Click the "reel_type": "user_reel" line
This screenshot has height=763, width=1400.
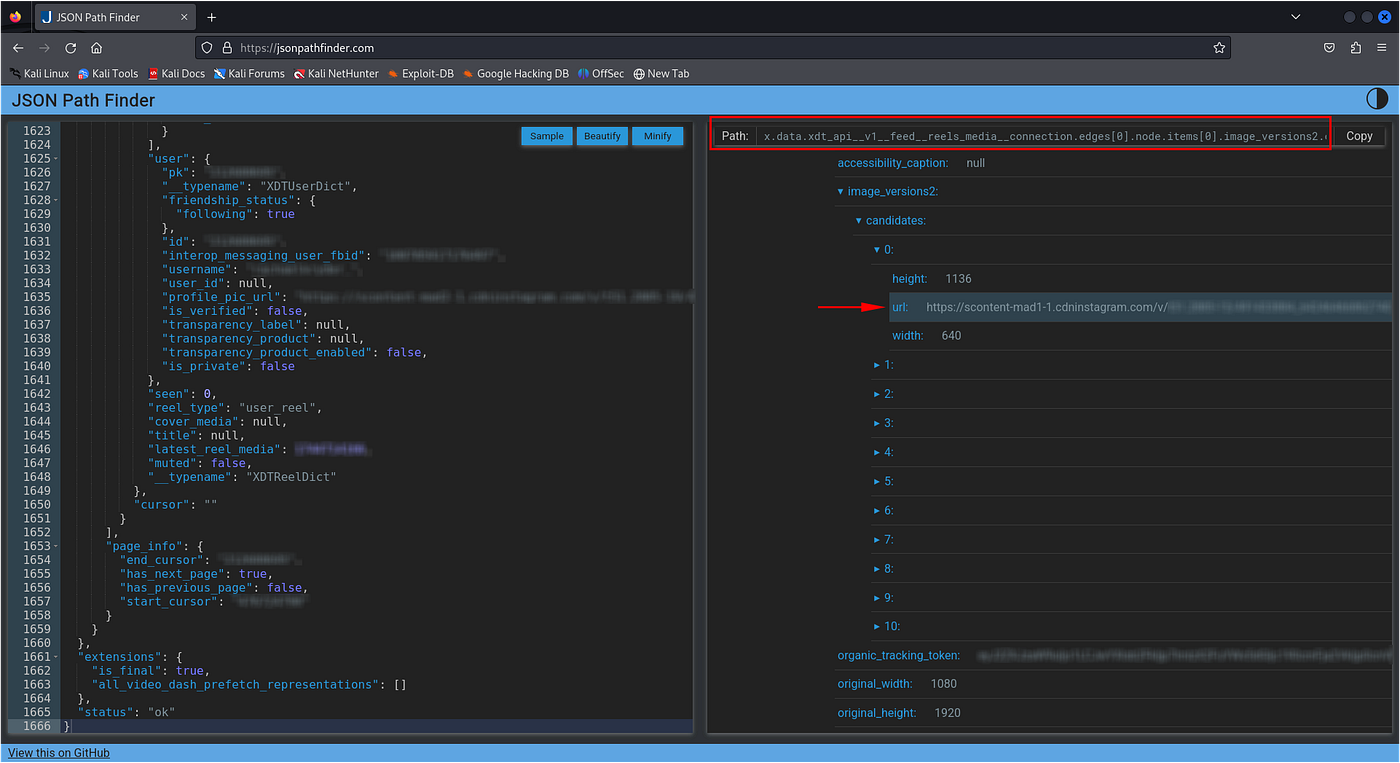click(x=236, y=408)
